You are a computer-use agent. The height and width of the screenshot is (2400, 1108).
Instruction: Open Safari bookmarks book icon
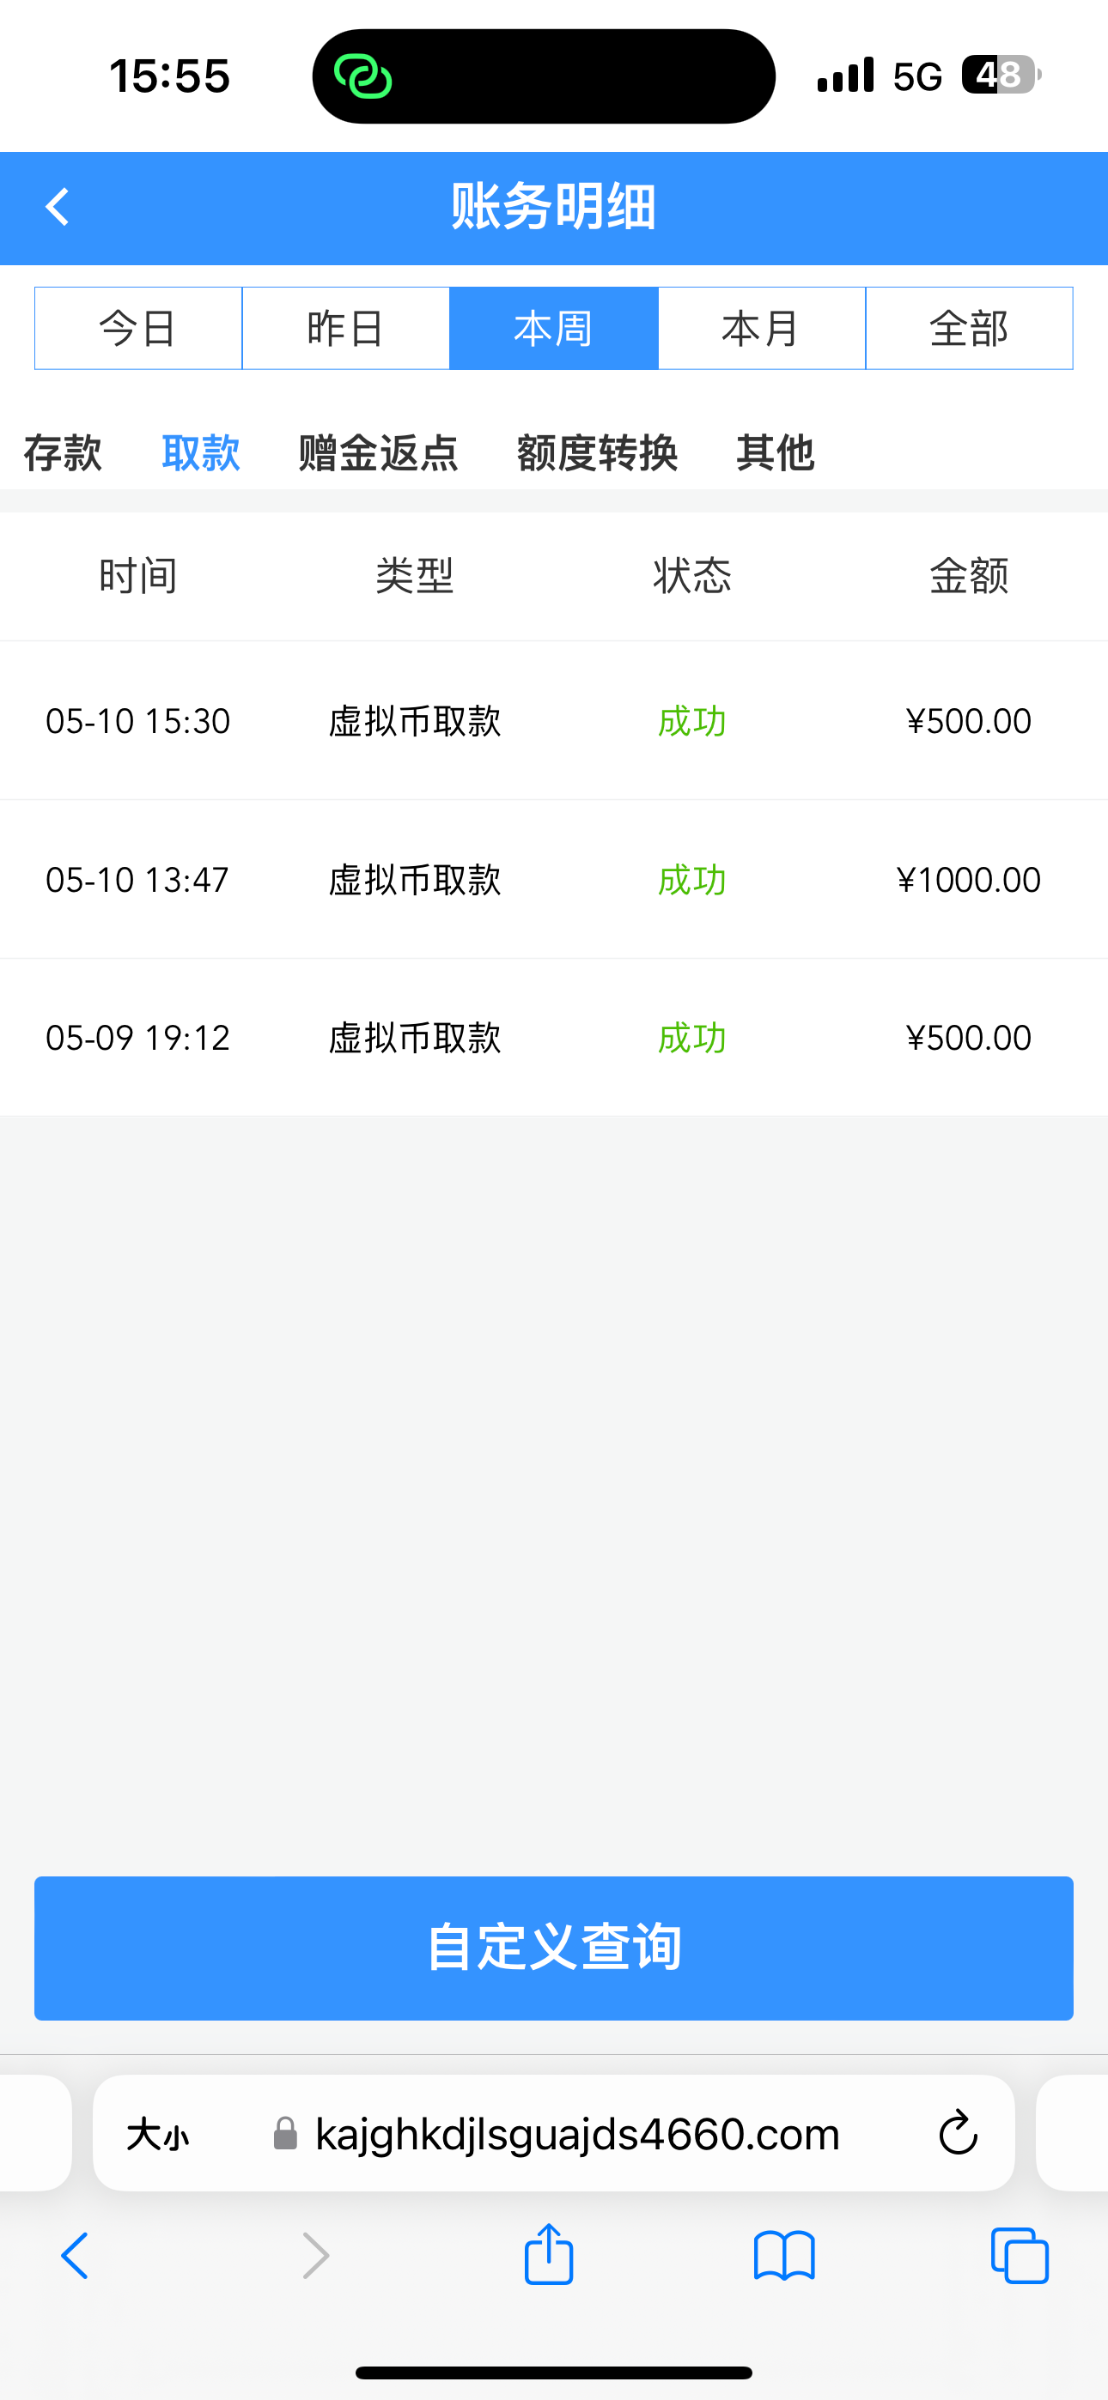pos(784,2256)
